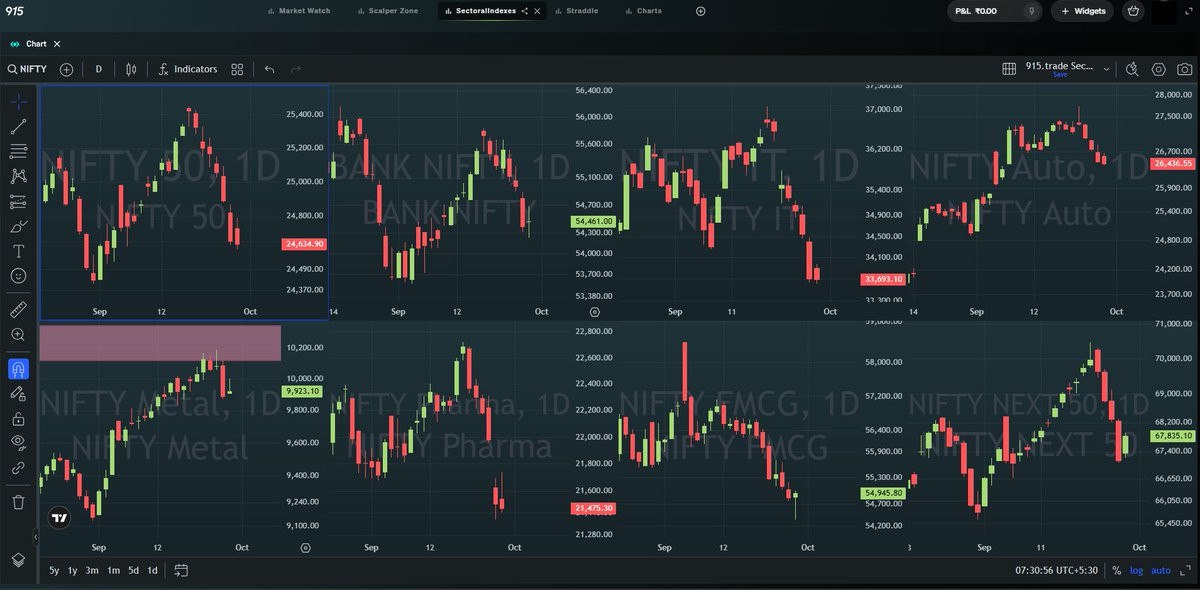Image resolution: width=1200 pixels, height=590 pixels.
Task: Open the indicator templates grid icon
Action: click(237, 69)
